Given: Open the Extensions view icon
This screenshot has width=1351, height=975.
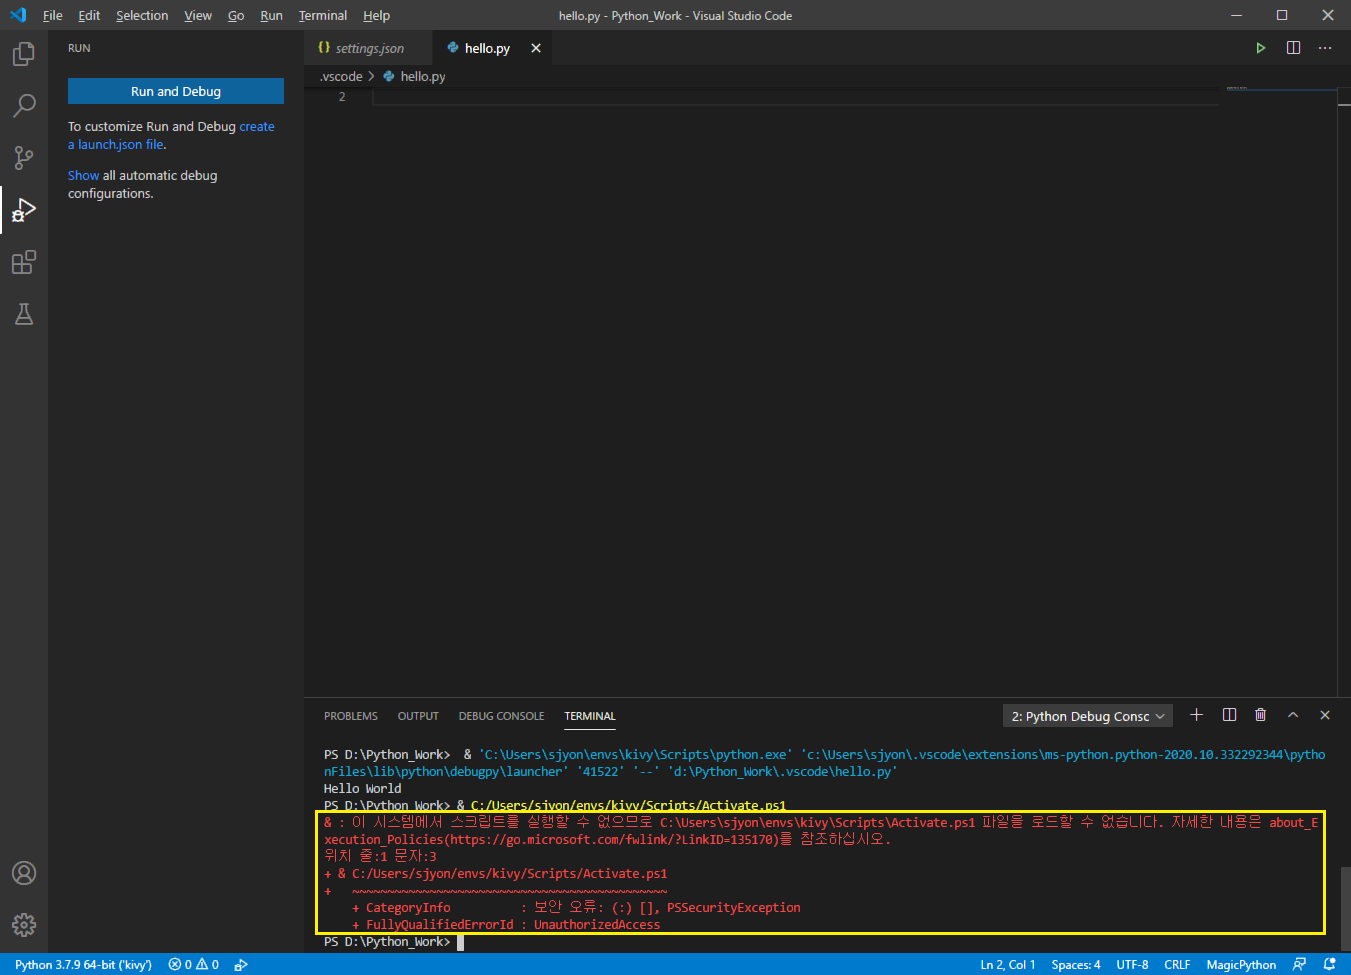Looking at the screenshot, I should (x=24, y=262).
